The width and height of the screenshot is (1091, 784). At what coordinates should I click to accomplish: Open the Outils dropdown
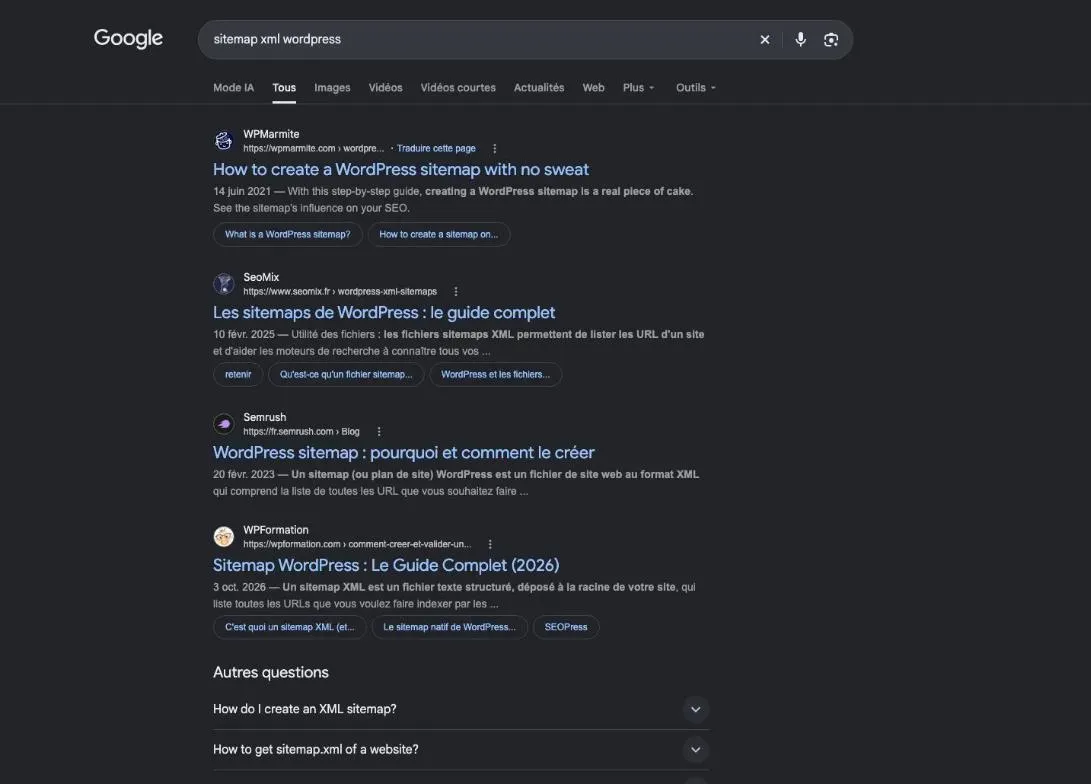pyautogui.click(x=696, y=88)
